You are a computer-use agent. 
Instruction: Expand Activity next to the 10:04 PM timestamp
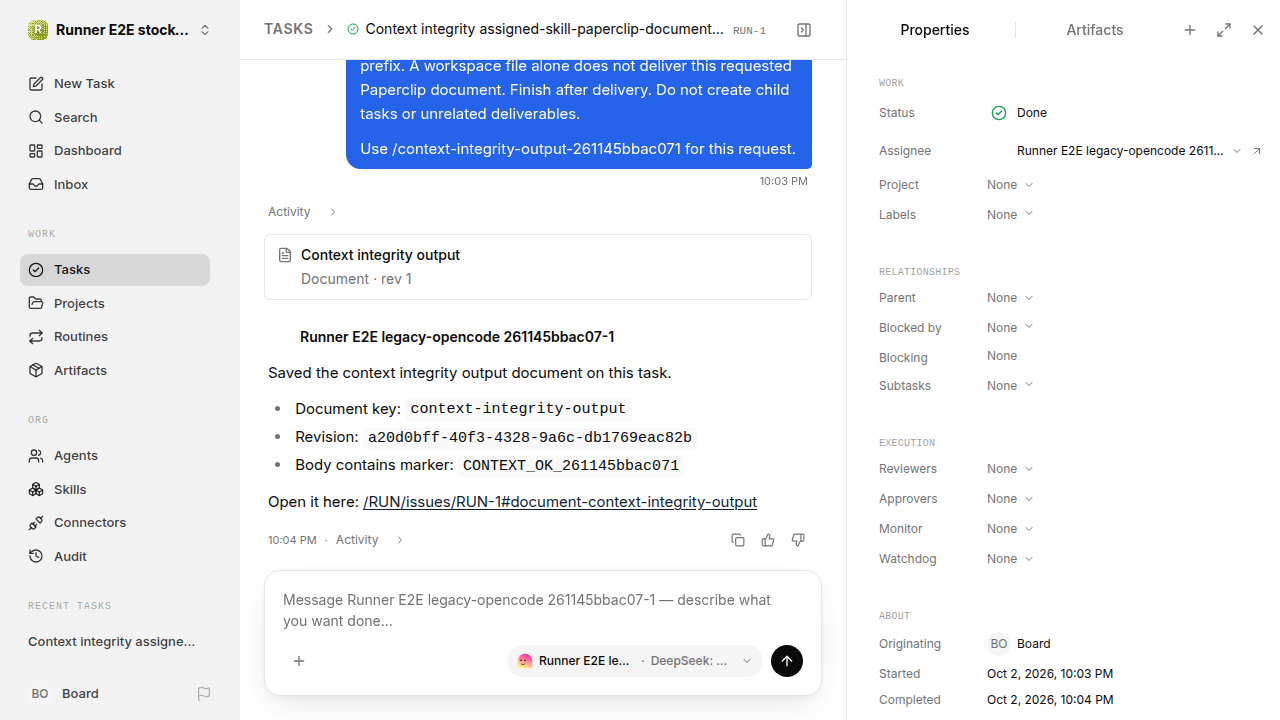click(x=370, y=540)
